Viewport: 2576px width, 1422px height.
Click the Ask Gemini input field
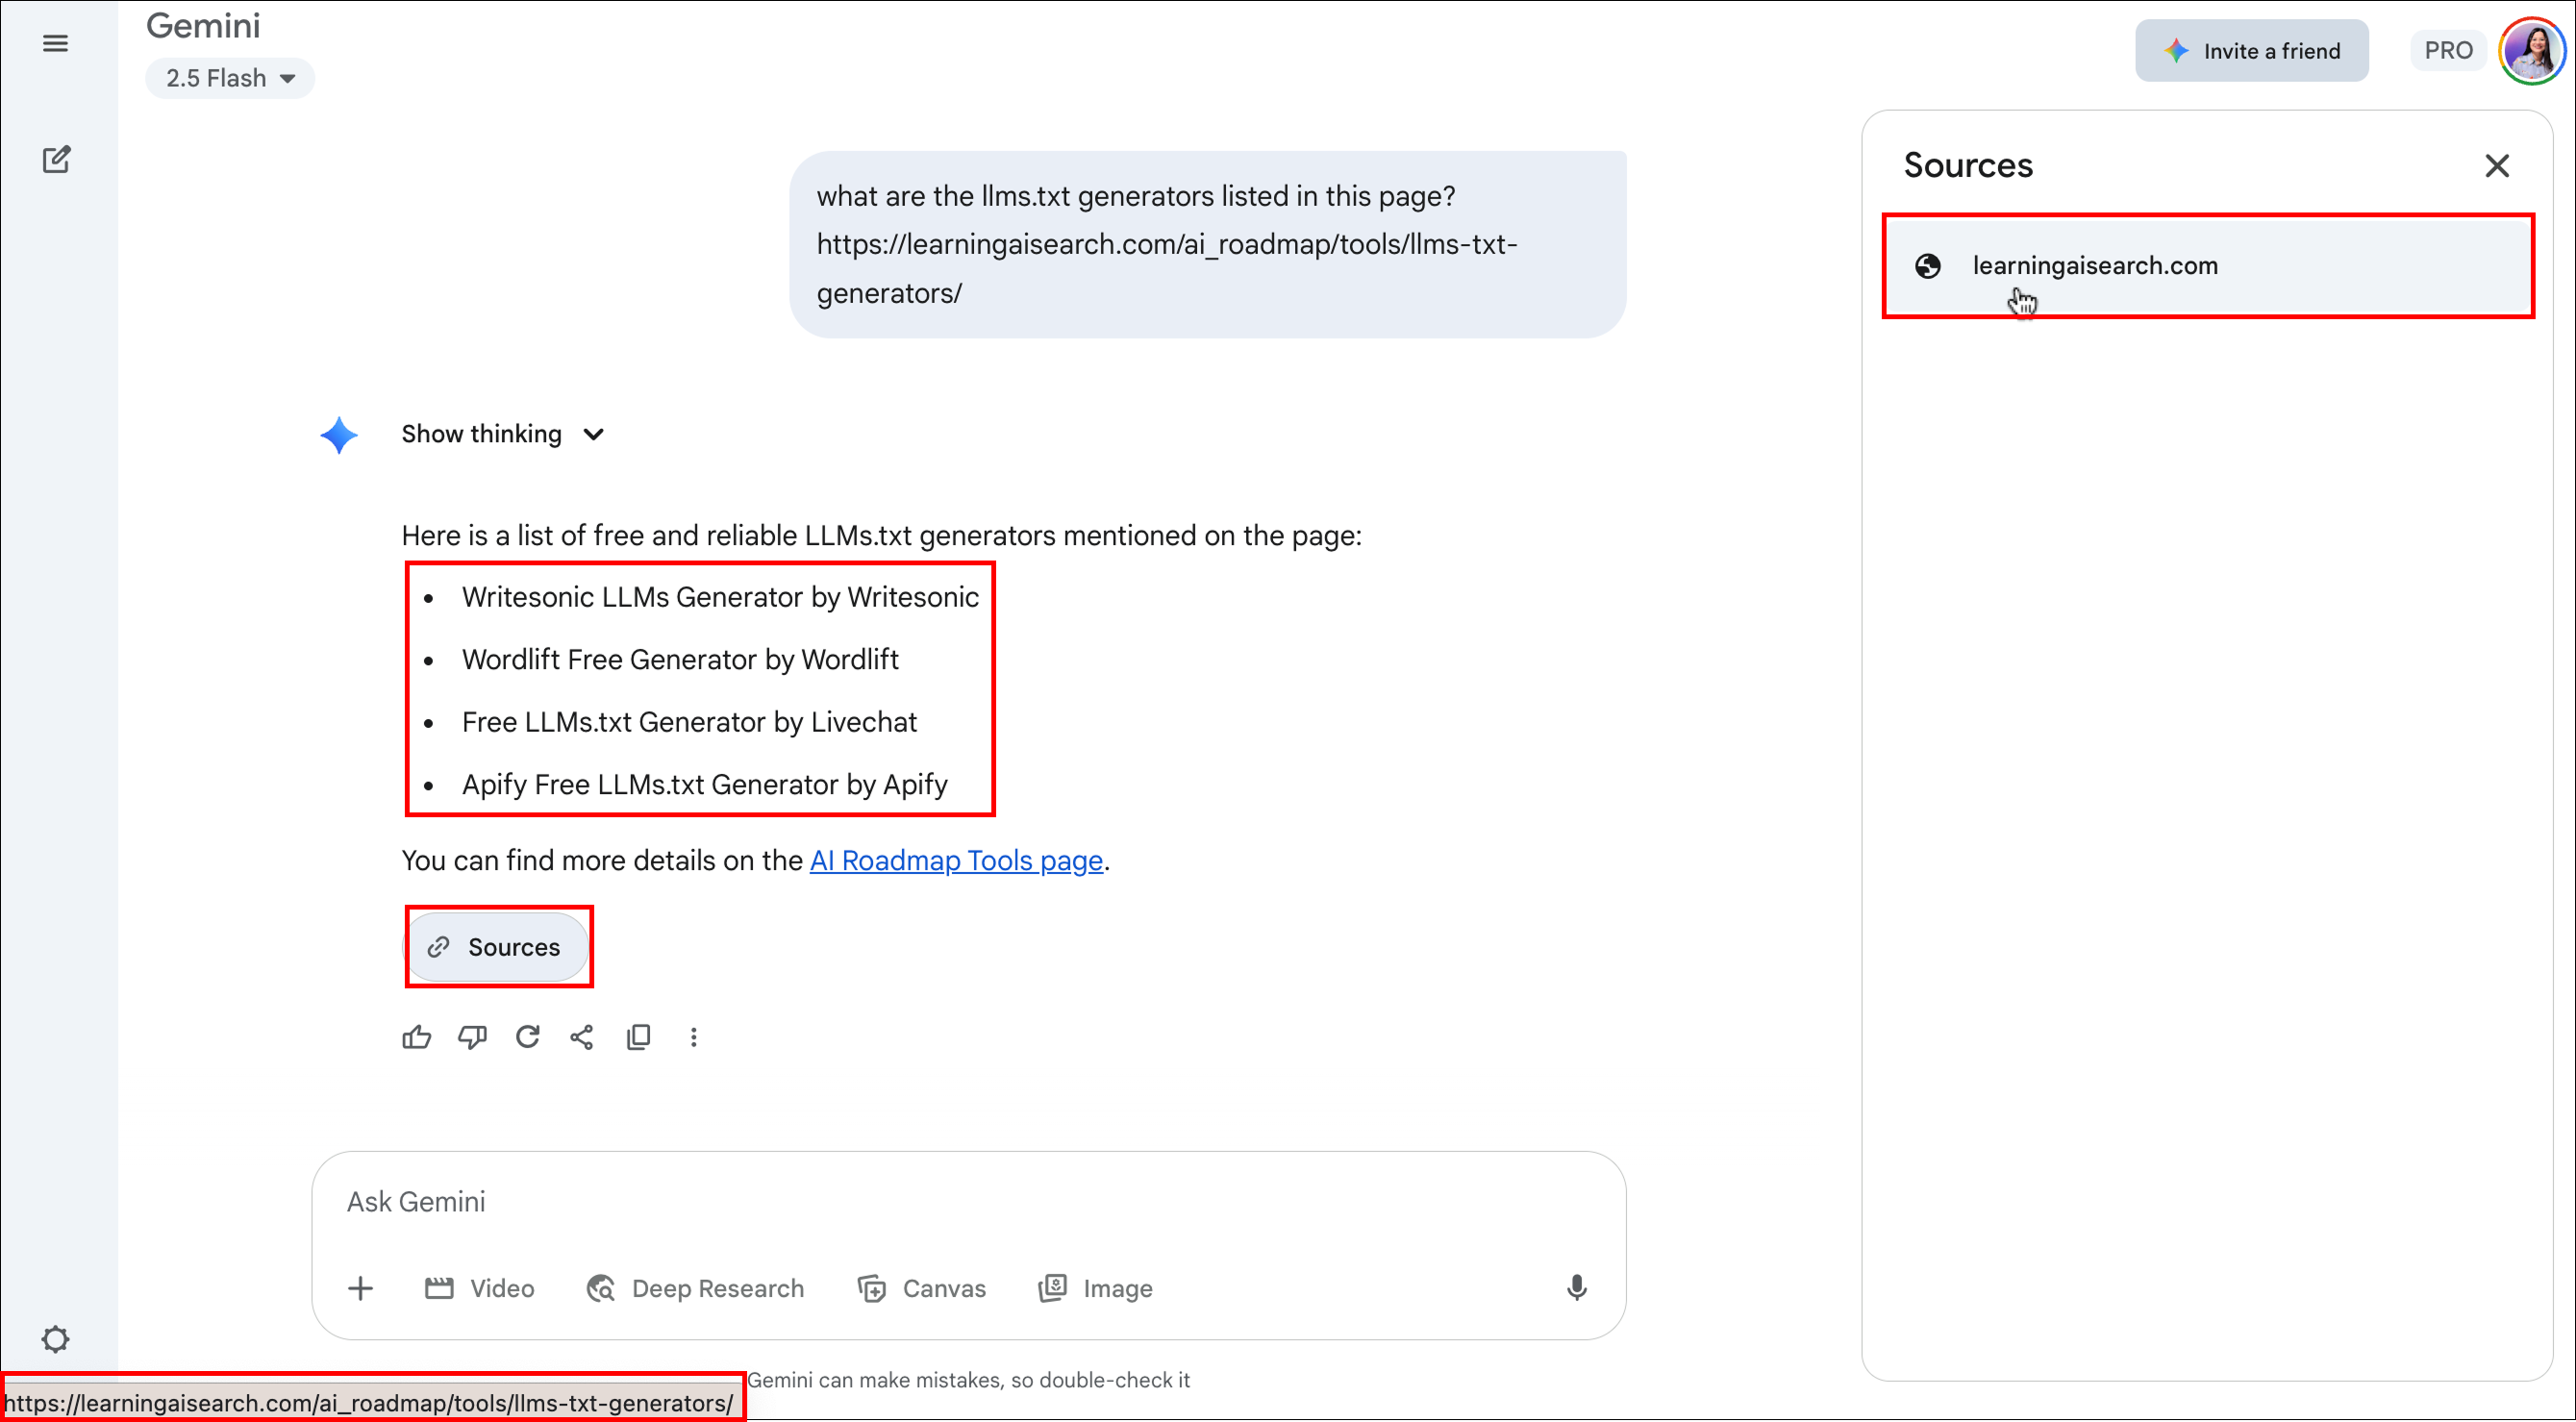[968, 1202]
